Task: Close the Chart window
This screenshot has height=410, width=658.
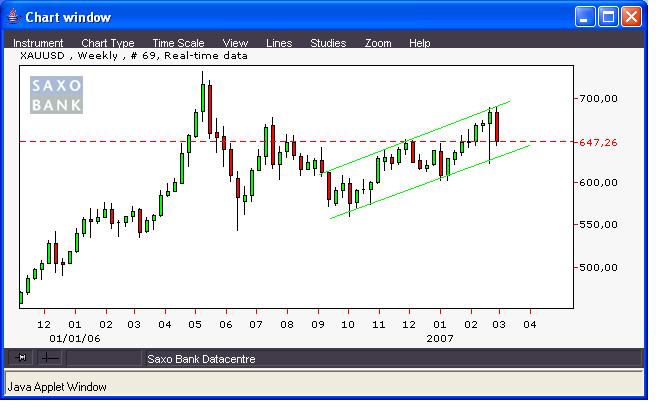Action: [x=631, y=17]
